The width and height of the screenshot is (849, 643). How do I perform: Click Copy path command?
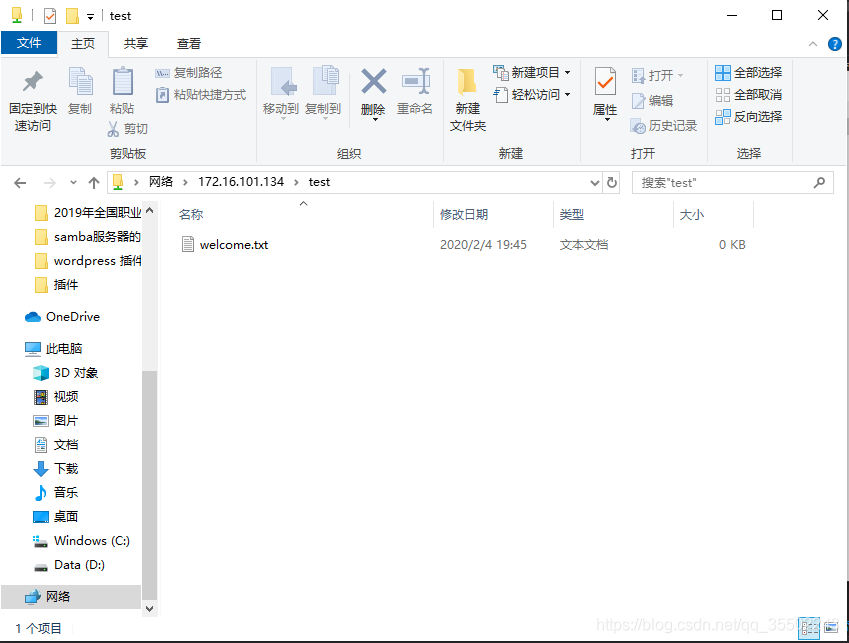coord(188,73)
